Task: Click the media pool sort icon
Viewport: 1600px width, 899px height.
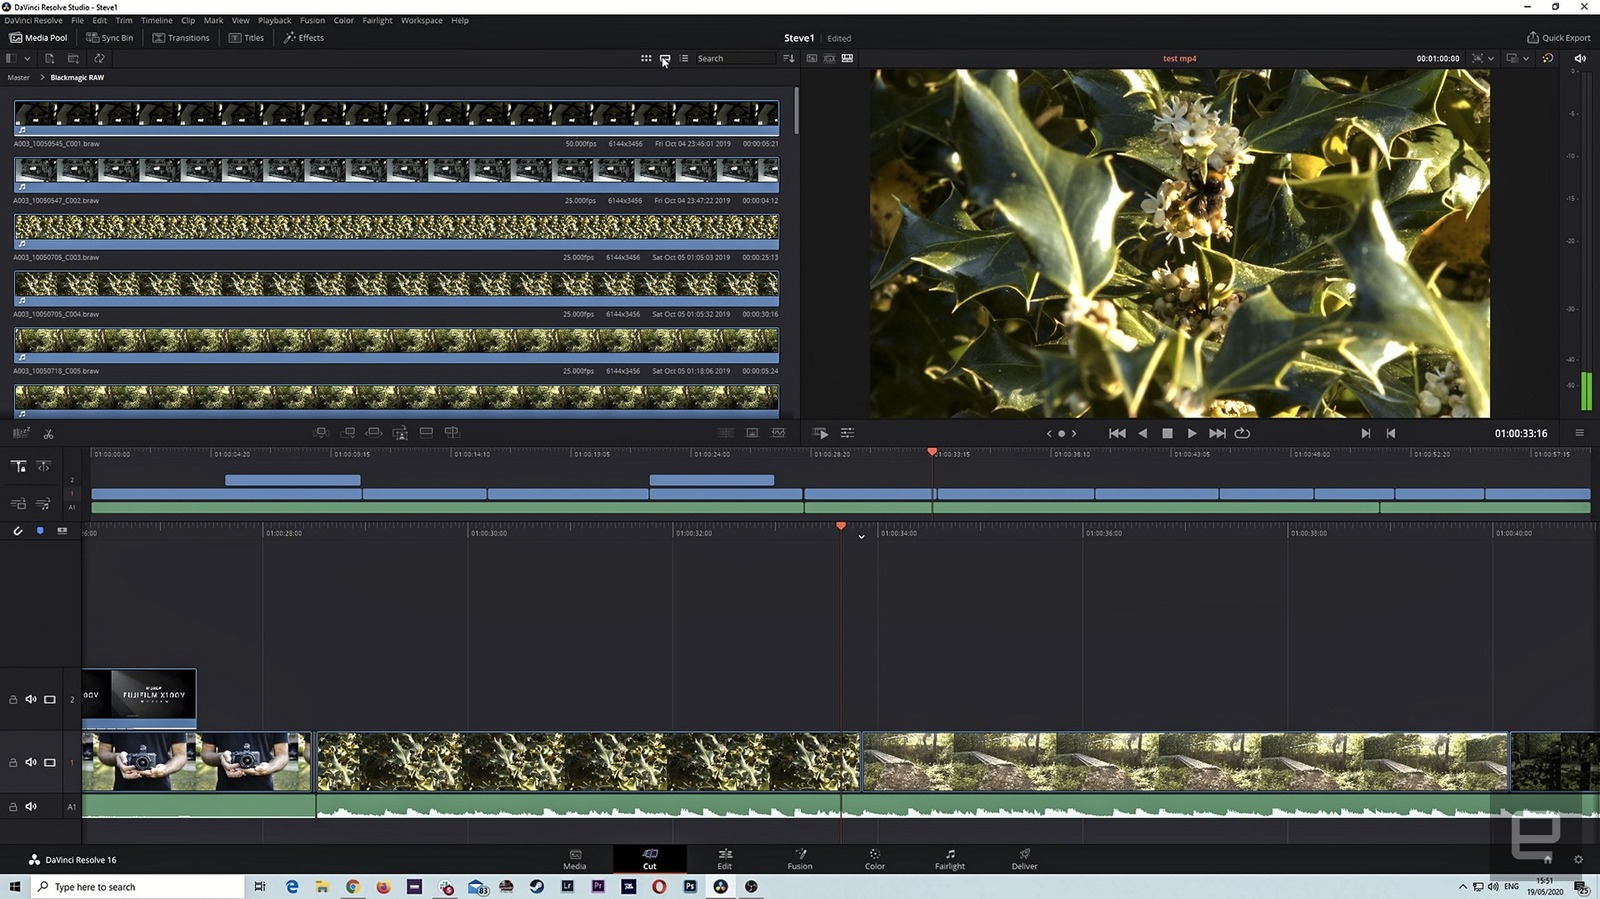Action: tap(789, 59)
